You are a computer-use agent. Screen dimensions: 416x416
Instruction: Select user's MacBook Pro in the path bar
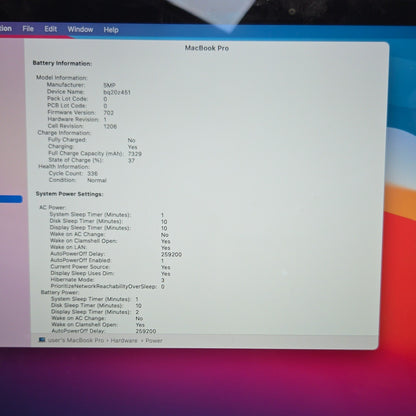76,340
